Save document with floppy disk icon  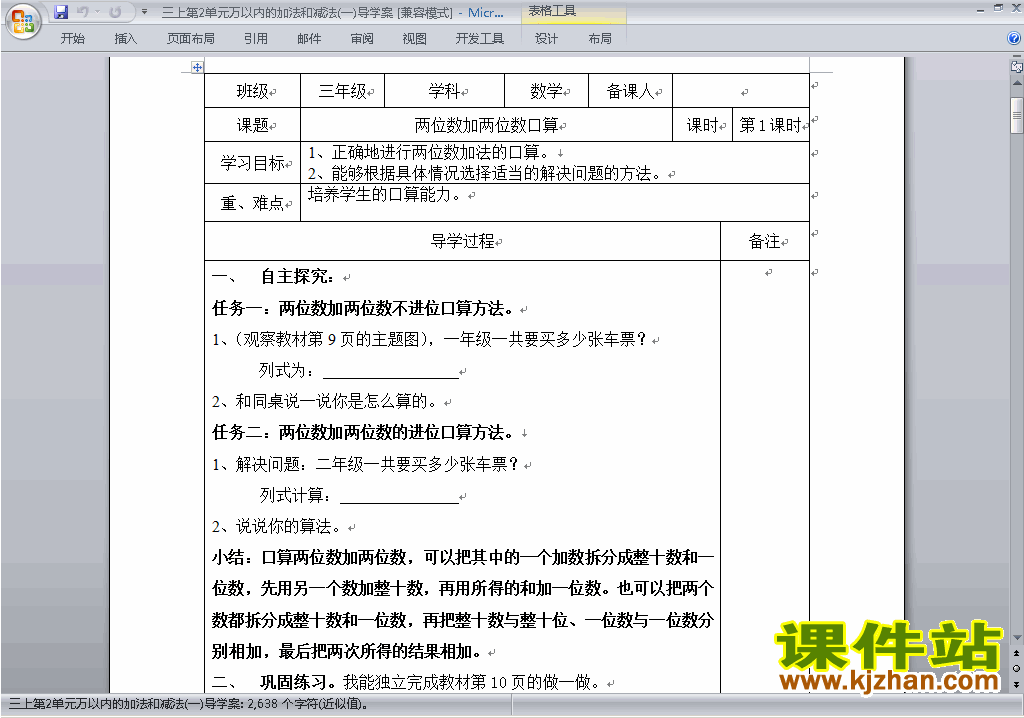click(x=61, y=12)
